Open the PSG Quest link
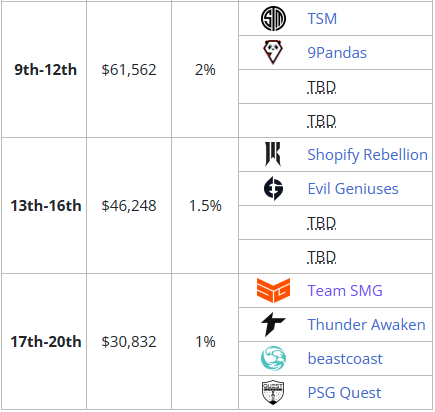 (x=344, y=393)
